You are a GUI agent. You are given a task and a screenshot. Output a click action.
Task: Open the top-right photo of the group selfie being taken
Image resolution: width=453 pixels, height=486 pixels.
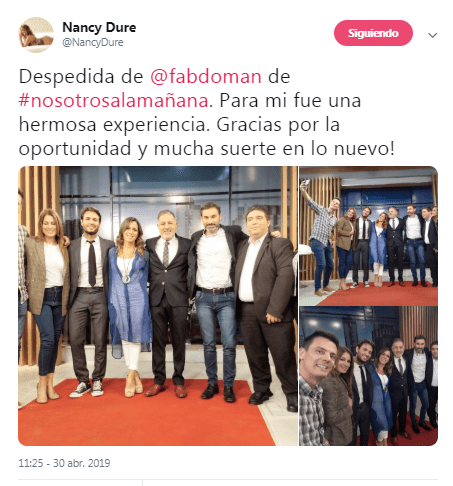coord(368,236)
